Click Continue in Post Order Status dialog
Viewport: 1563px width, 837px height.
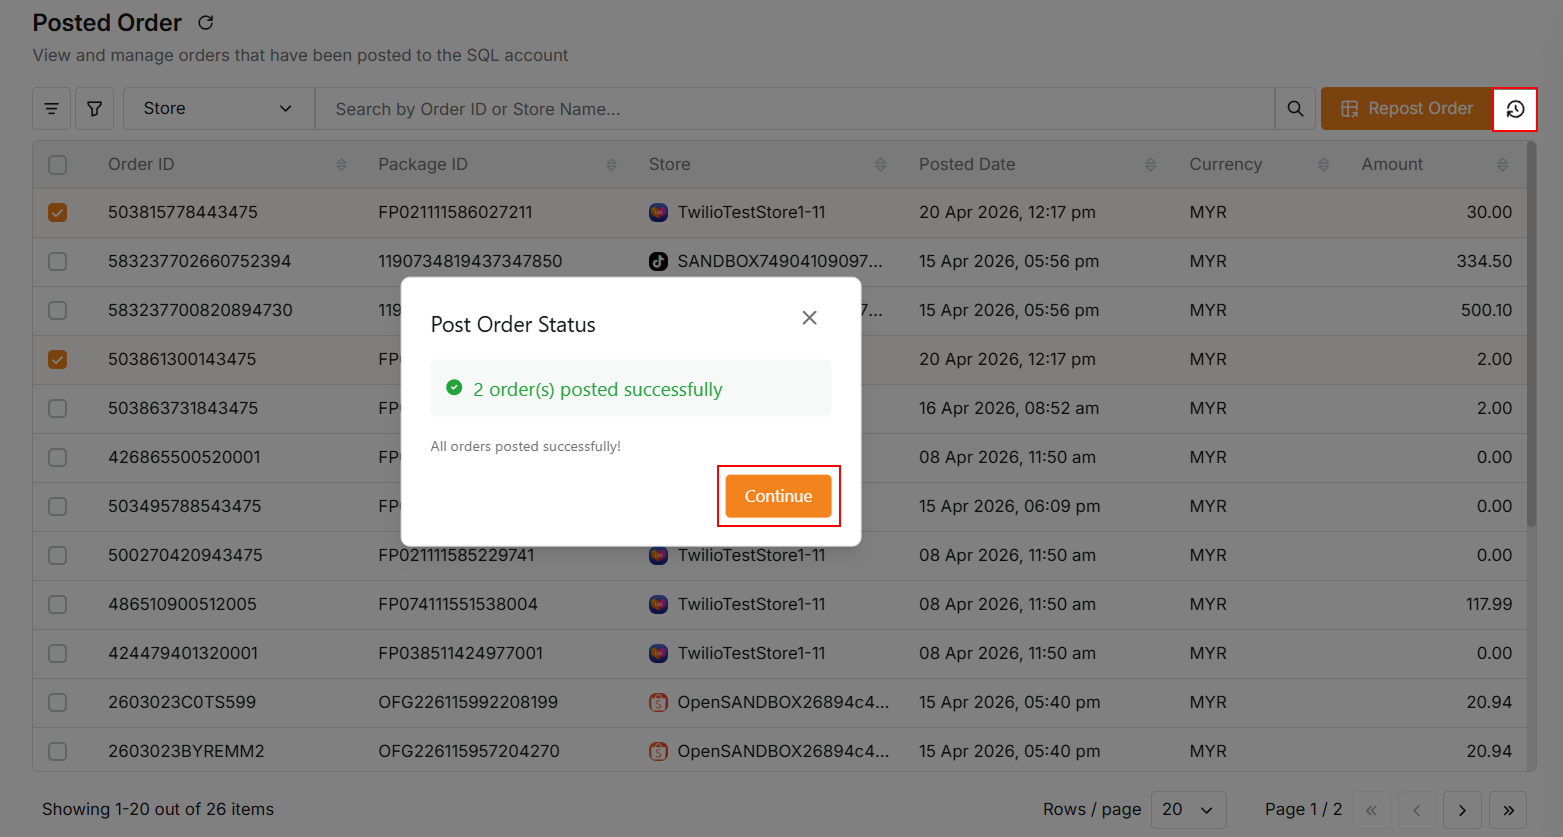778,496
